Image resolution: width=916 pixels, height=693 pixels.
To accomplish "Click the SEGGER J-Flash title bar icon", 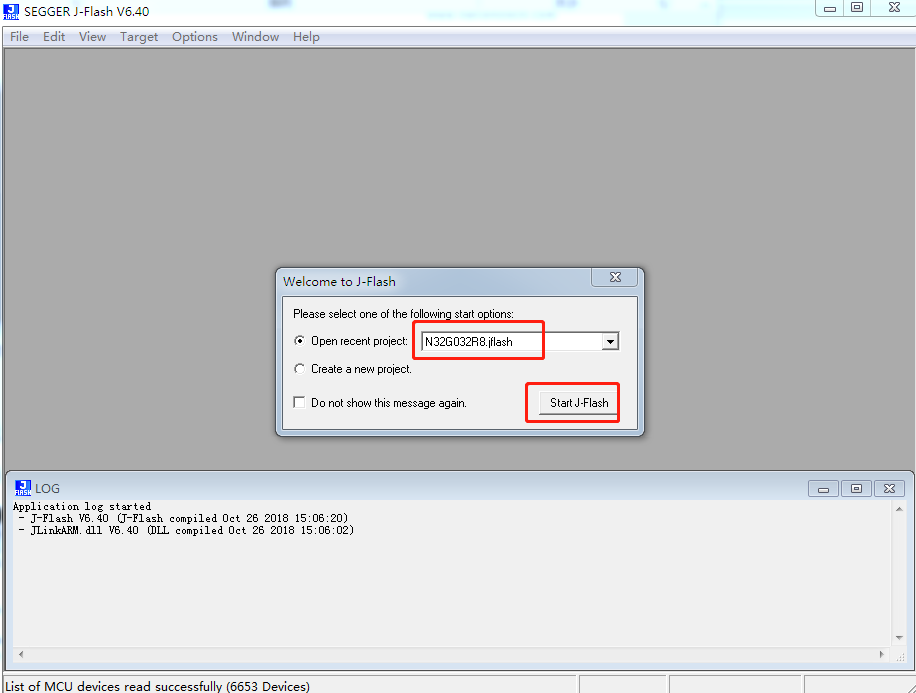I will (x=11, y=11).
